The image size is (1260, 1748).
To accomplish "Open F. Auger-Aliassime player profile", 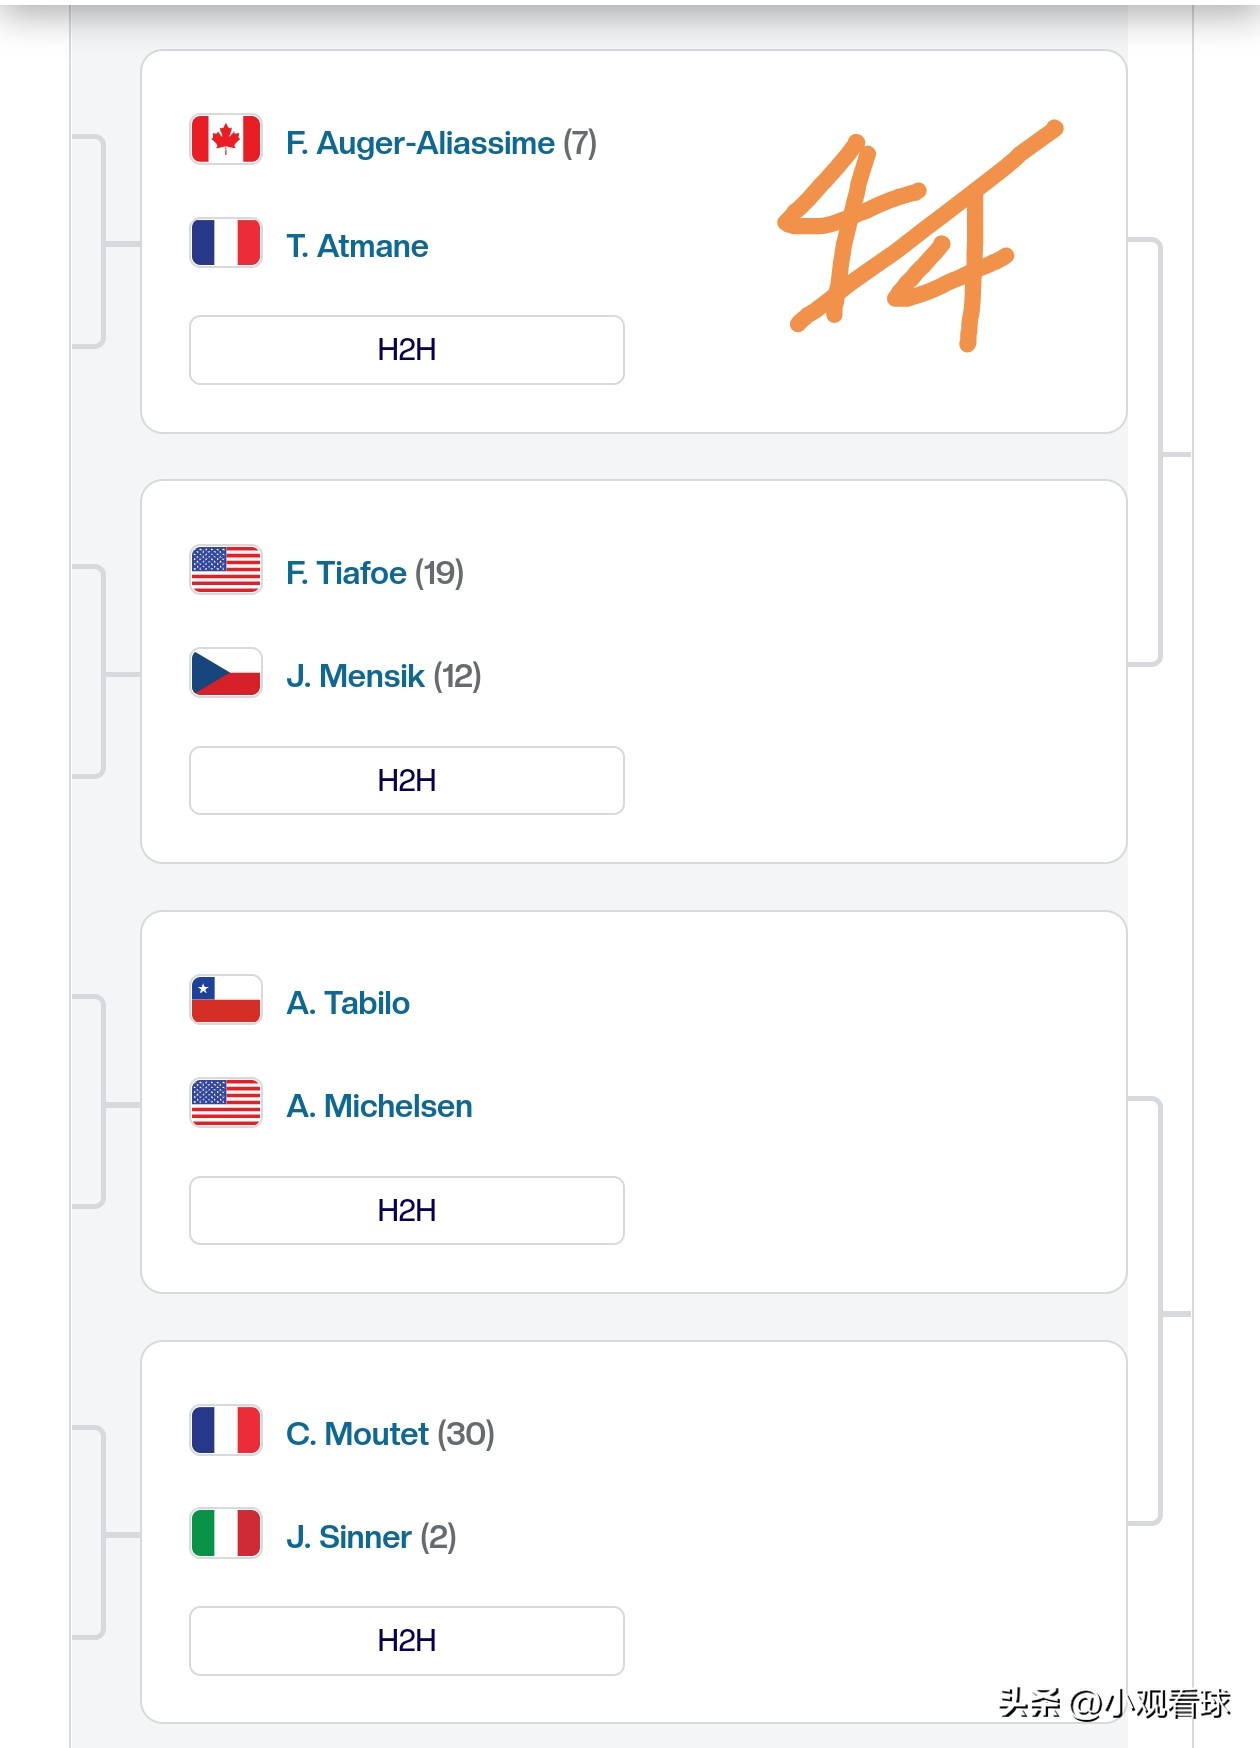I will coord(420,143).
